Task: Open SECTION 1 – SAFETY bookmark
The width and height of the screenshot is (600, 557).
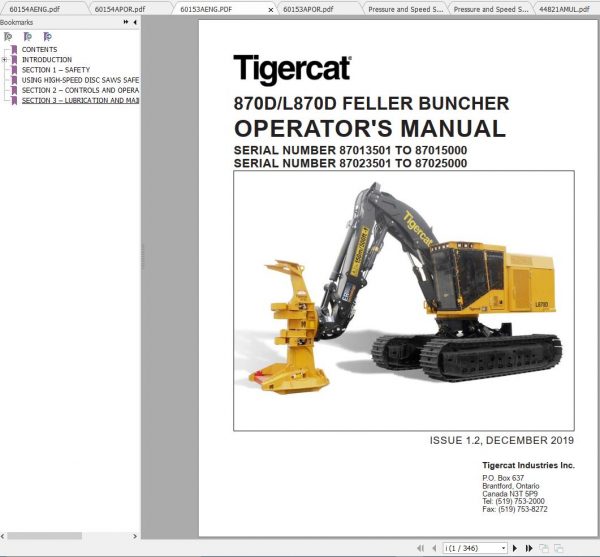Action: point(56,70)
